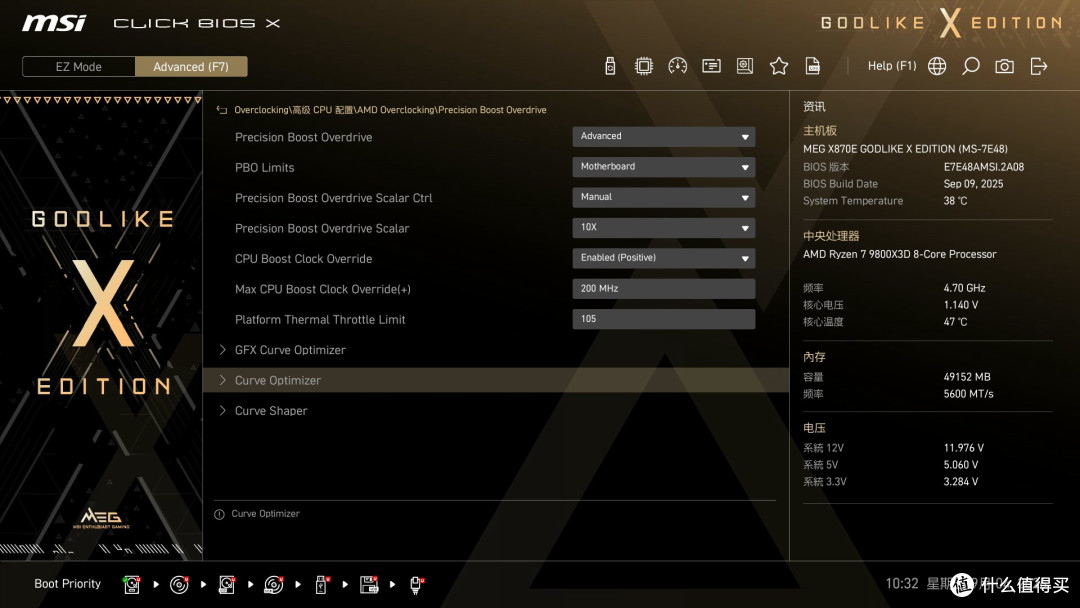This screenshot has height=608, width=1080.
Task: Click the exit icon at top right
Action: (x=1039, y=66)
